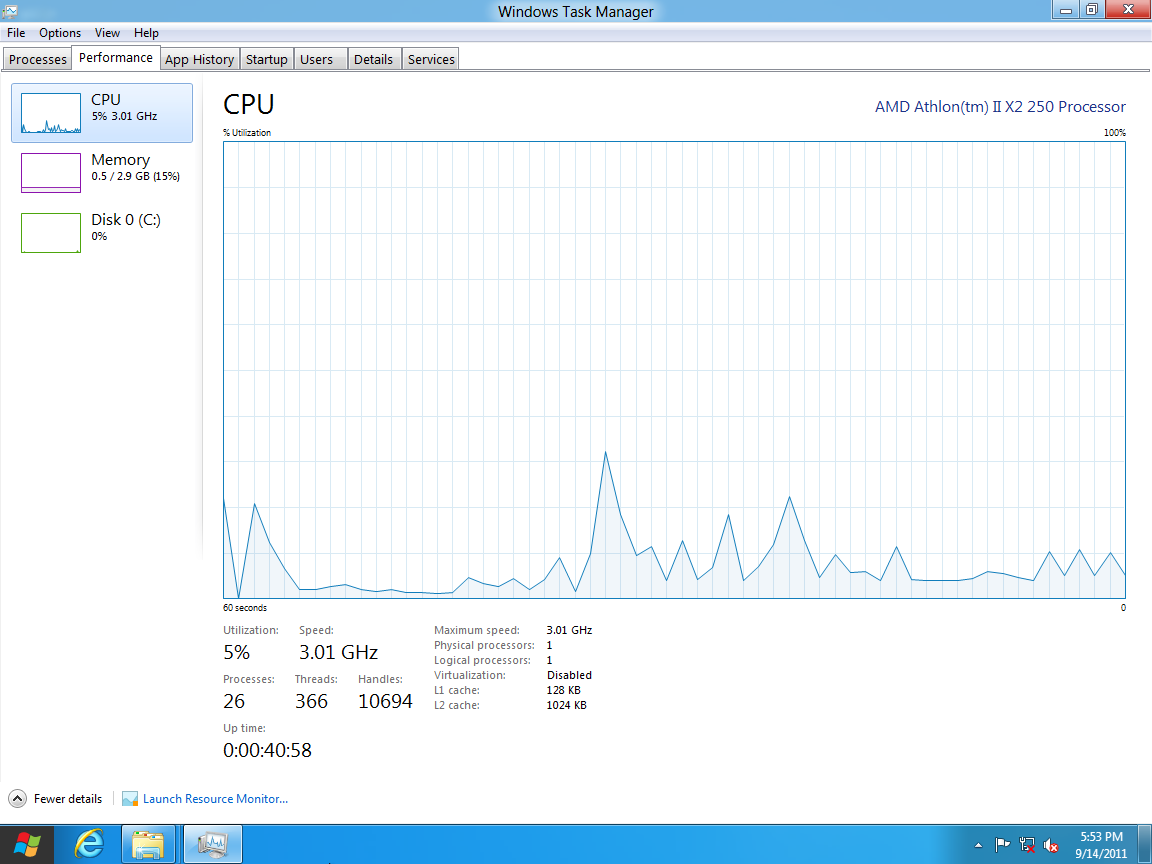Screen dimensions: 1152x864
Task: Click the Show desktop strip on taskbar
Action: [1145, 845]
